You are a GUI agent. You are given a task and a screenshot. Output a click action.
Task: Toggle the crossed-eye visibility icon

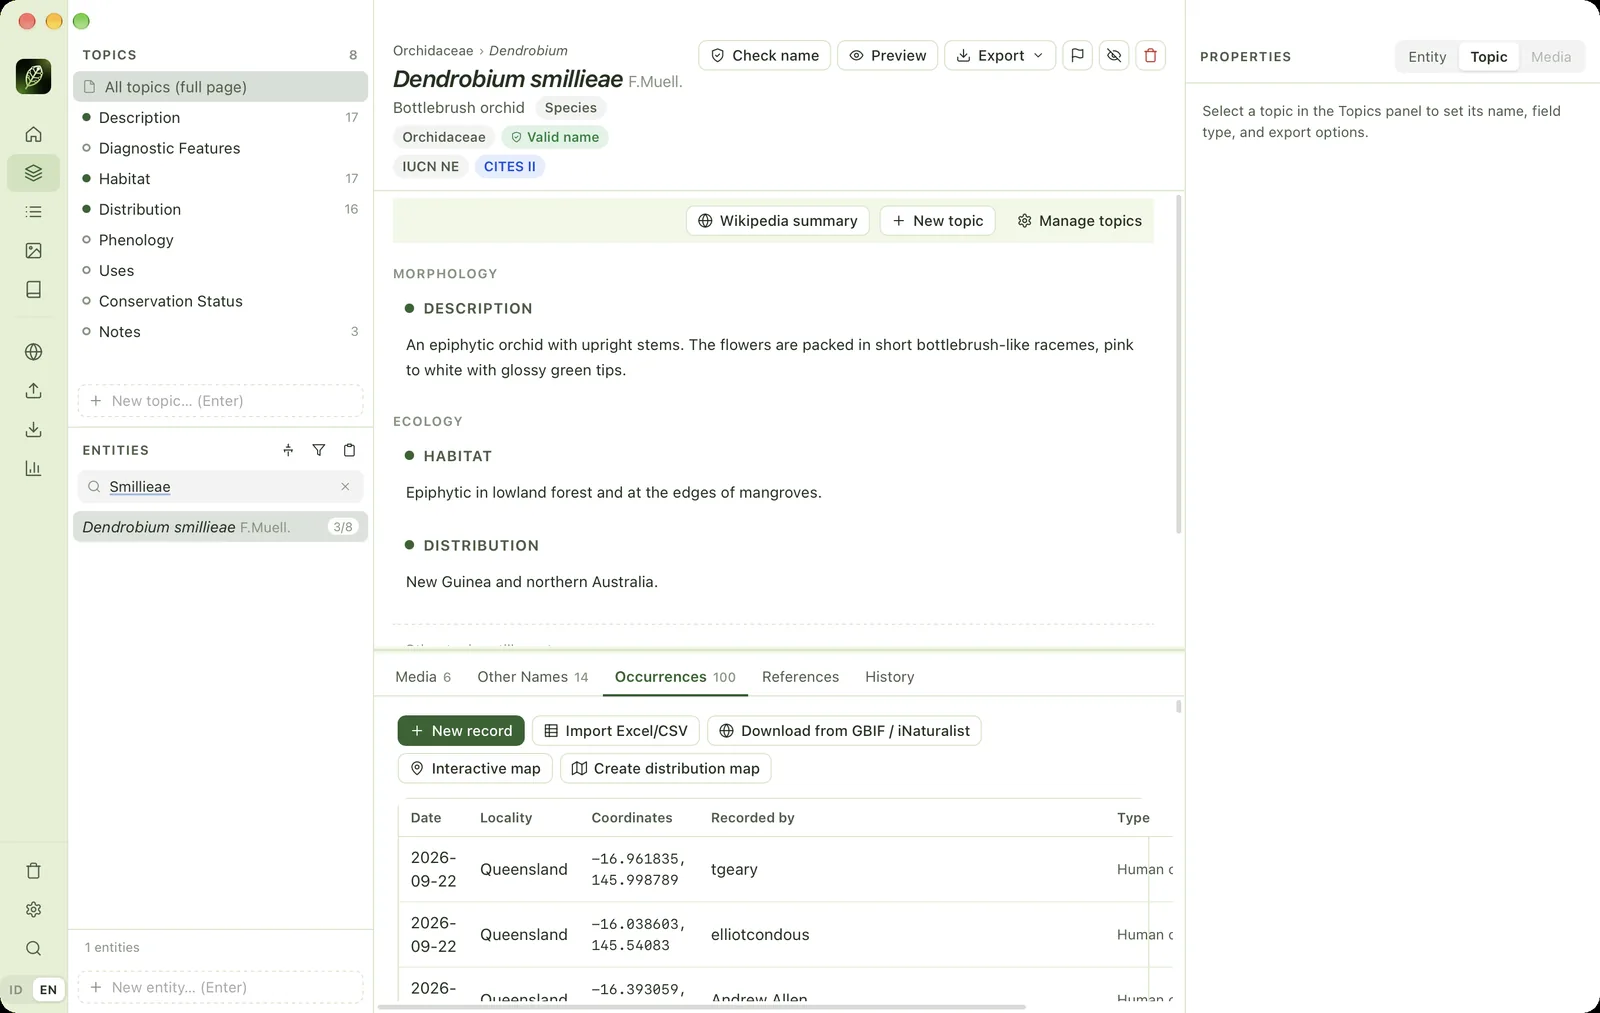1114,56
